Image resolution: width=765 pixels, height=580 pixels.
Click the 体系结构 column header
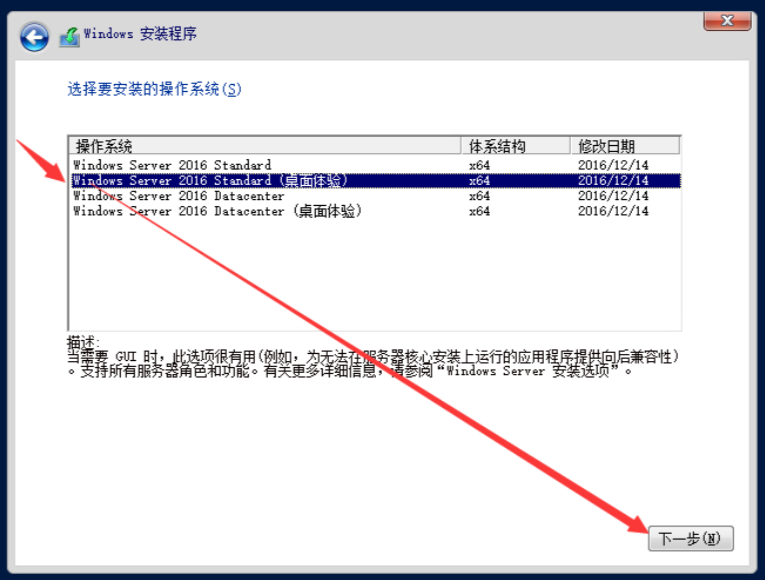516,146
